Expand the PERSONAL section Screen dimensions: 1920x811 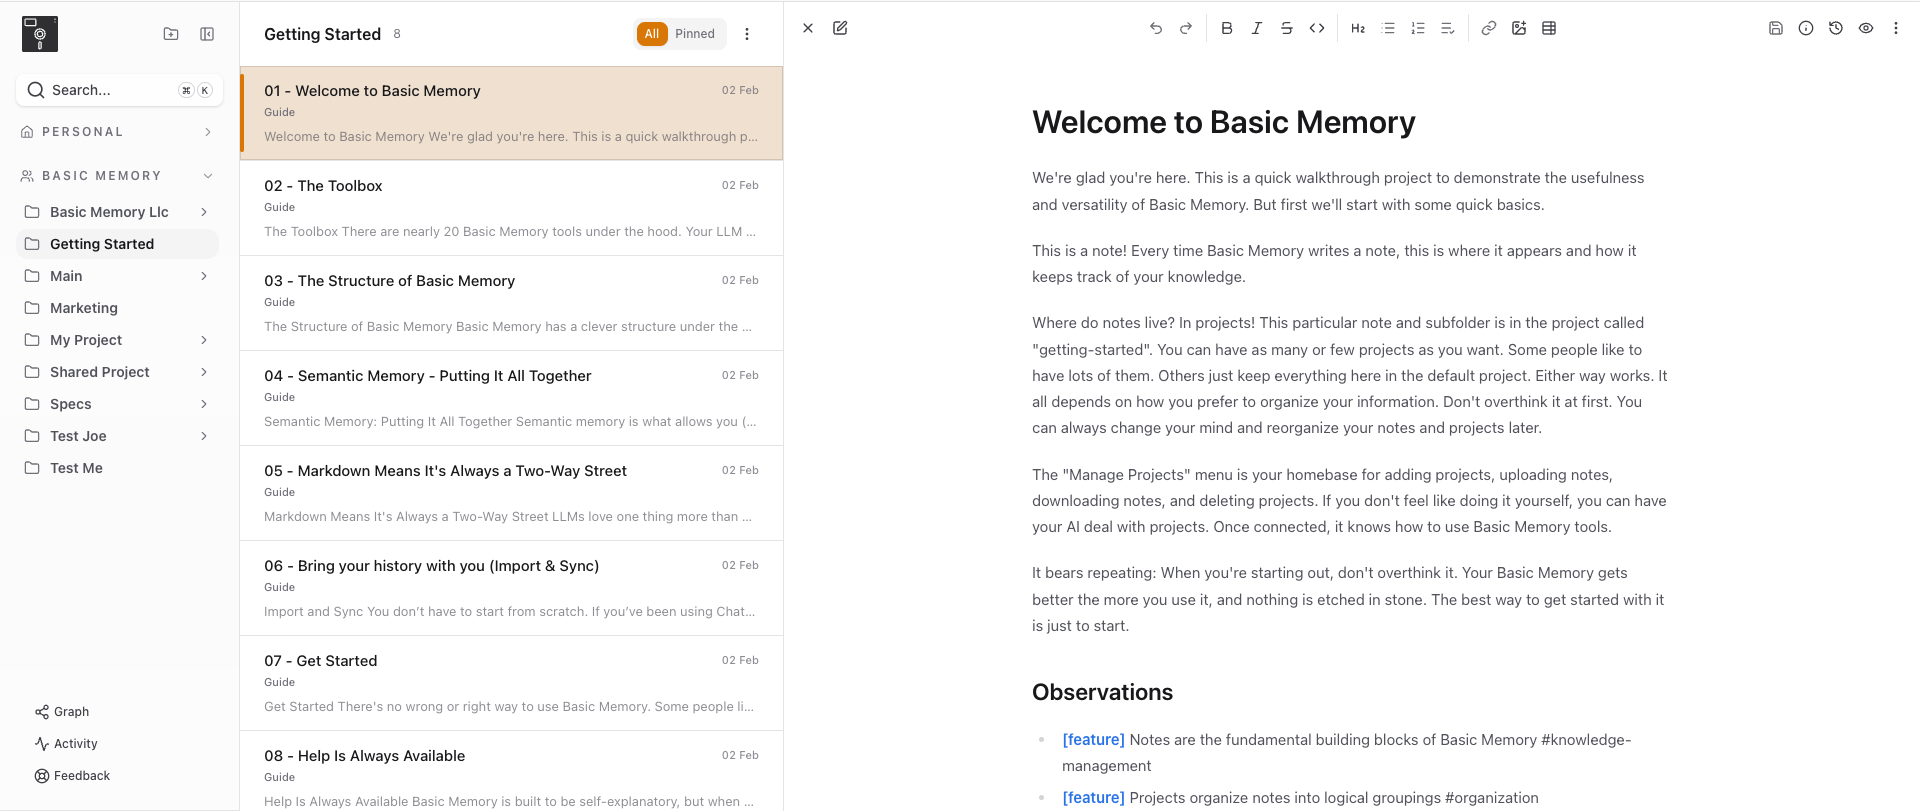tap(208, 132)
